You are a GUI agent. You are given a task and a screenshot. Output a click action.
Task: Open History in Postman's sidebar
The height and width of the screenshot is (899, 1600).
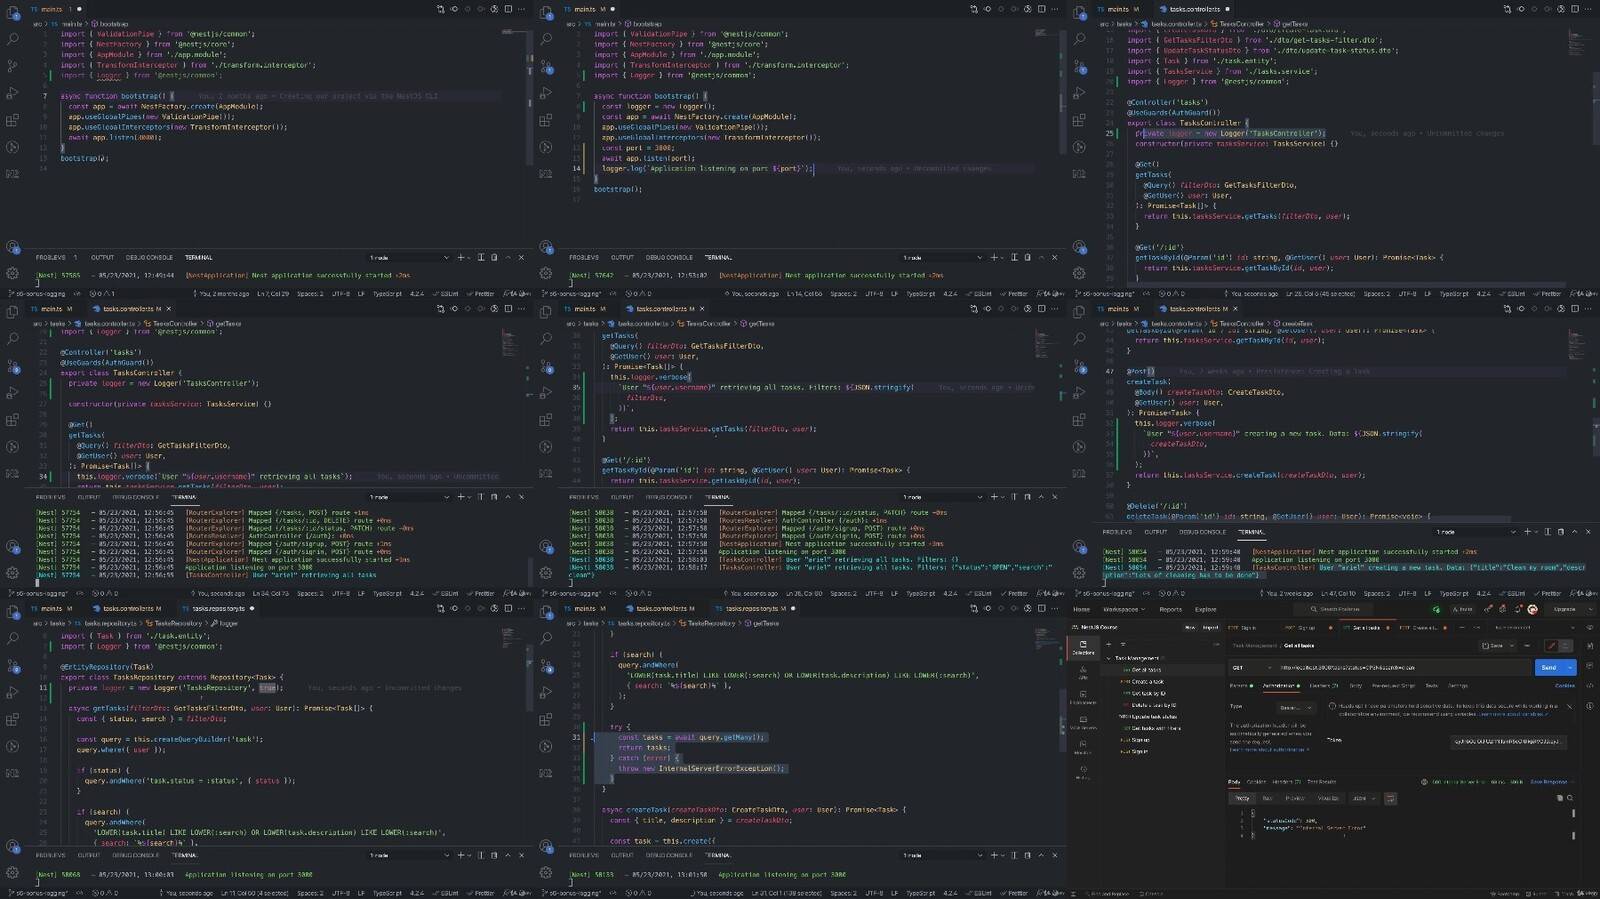click(x=1083, y=771)
